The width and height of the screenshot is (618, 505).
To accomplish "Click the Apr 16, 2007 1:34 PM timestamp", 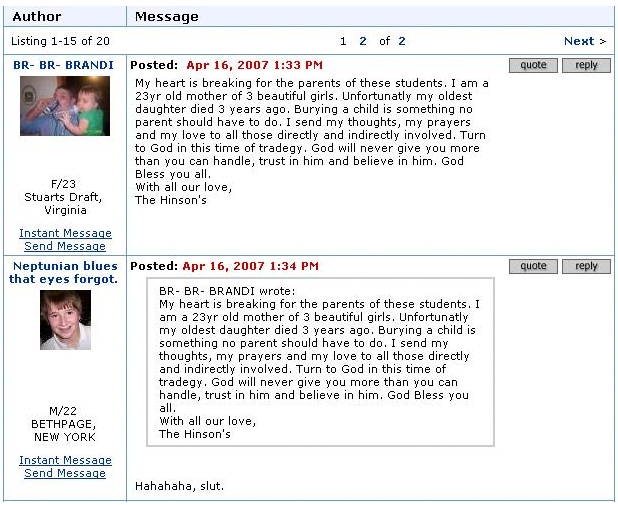I will (x=250, y=266).
